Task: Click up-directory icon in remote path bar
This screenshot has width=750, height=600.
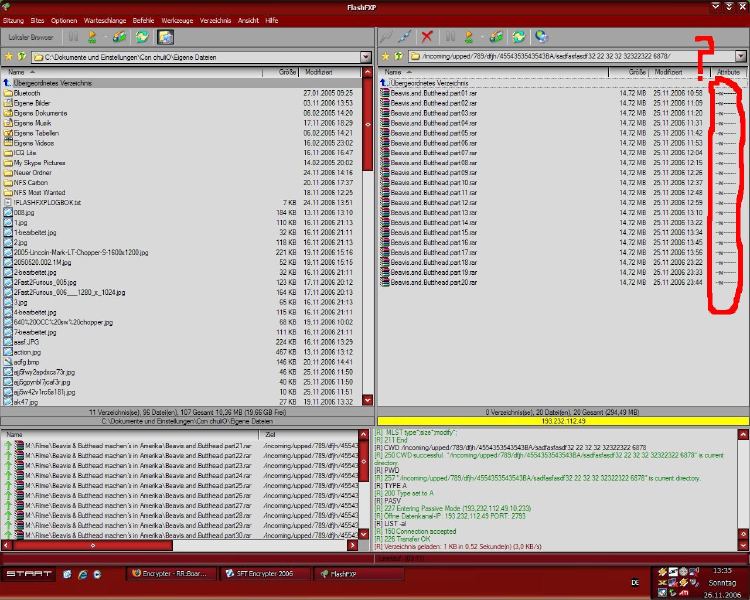Action: click(x=398, y=56)
